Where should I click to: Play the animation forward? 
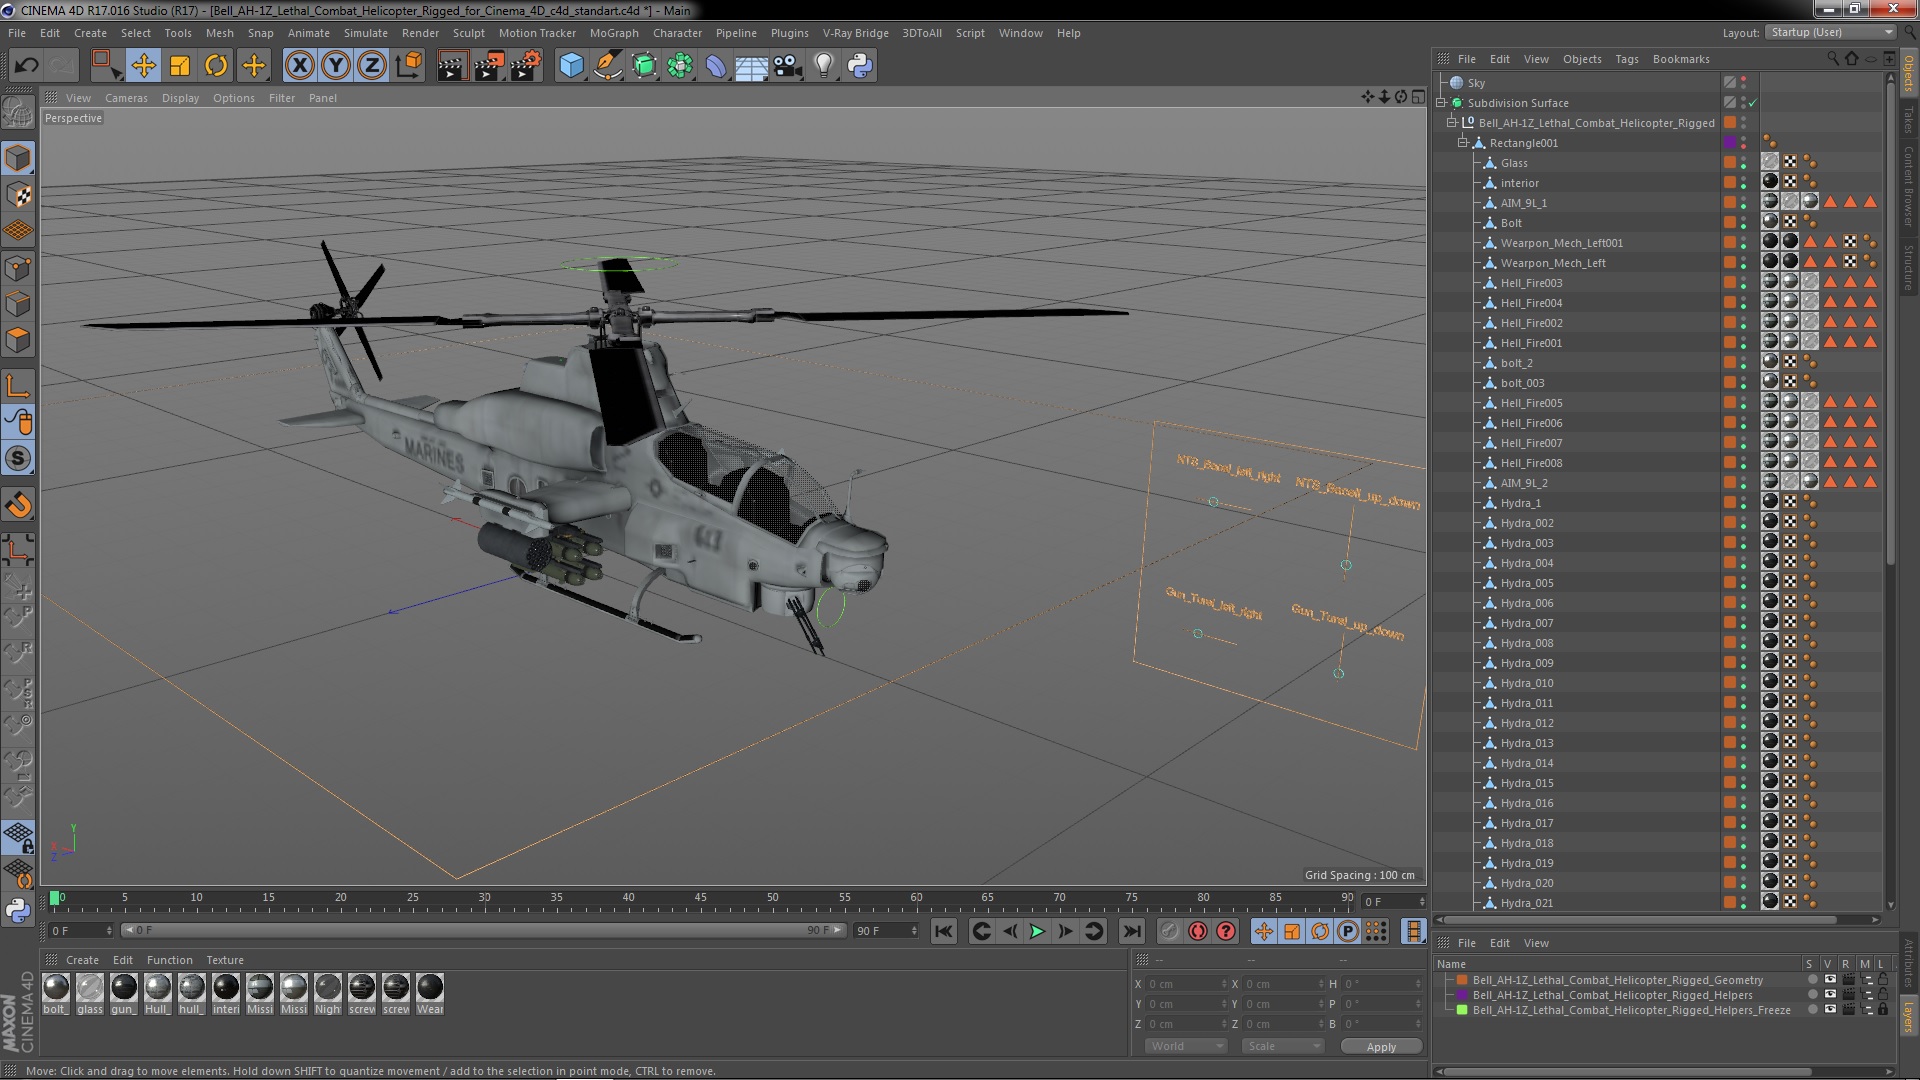tap(1037, 932)
